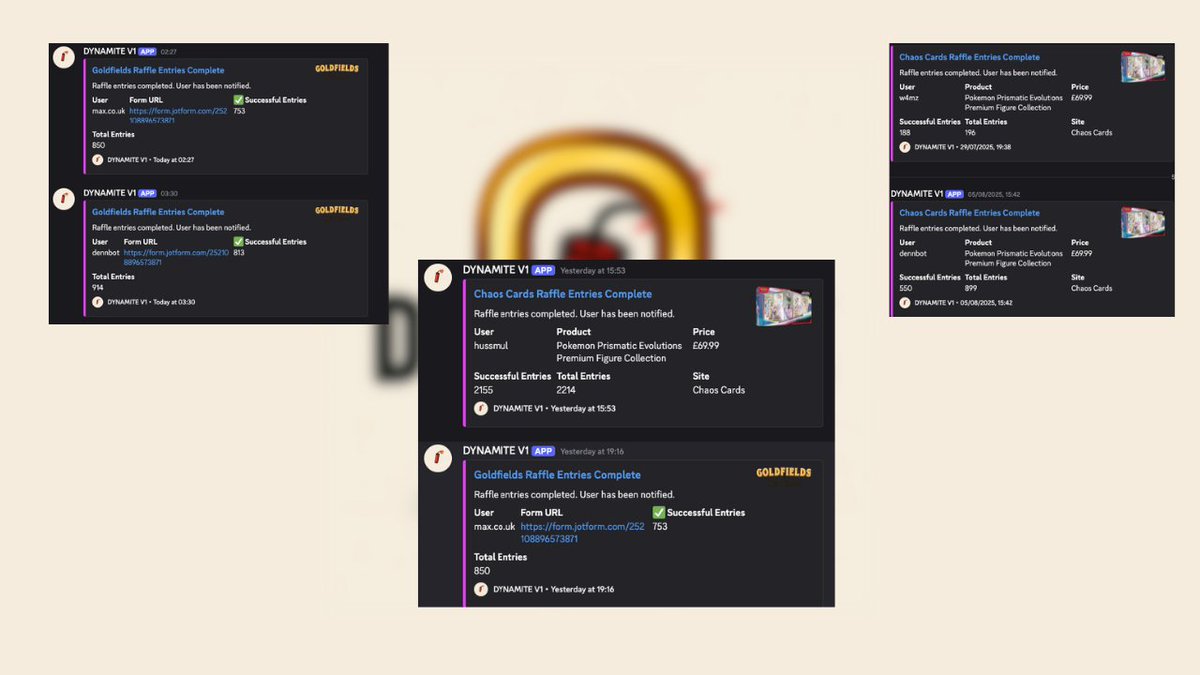Select the price '£69.99' in the hussmul embed
The image size is (1200, 675).
coord(706,346)
